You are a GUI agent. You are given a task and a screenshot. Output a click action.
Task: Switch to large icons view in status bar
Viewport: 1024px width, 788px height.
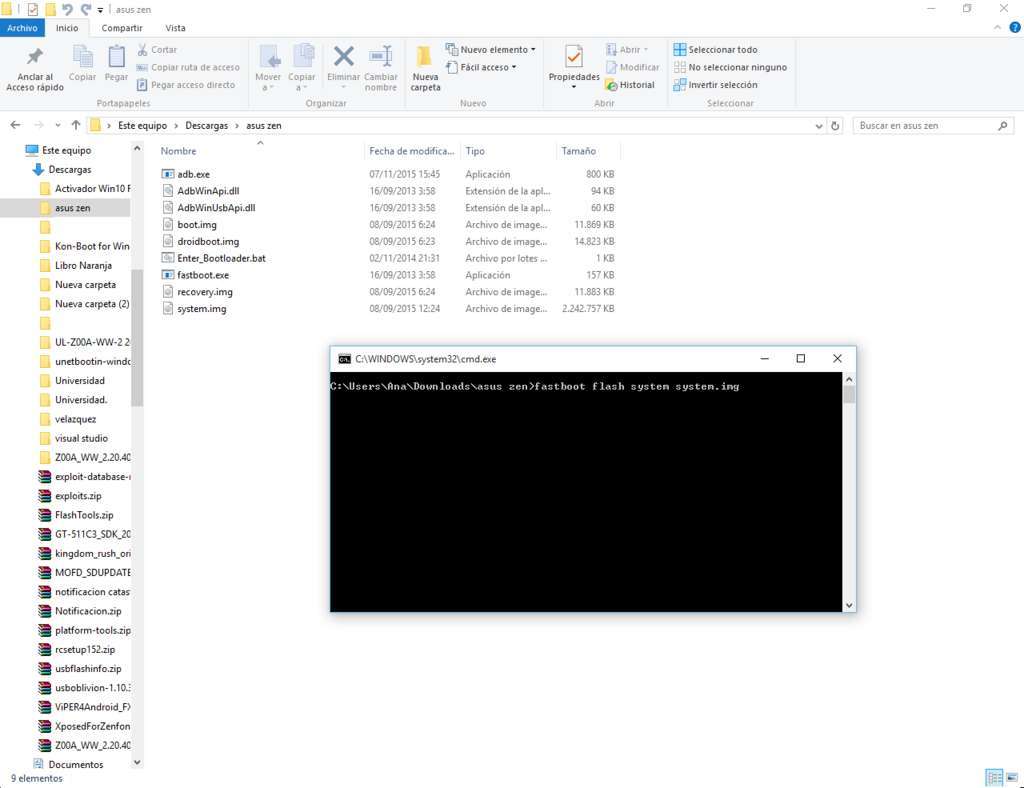coord(1012,778)
